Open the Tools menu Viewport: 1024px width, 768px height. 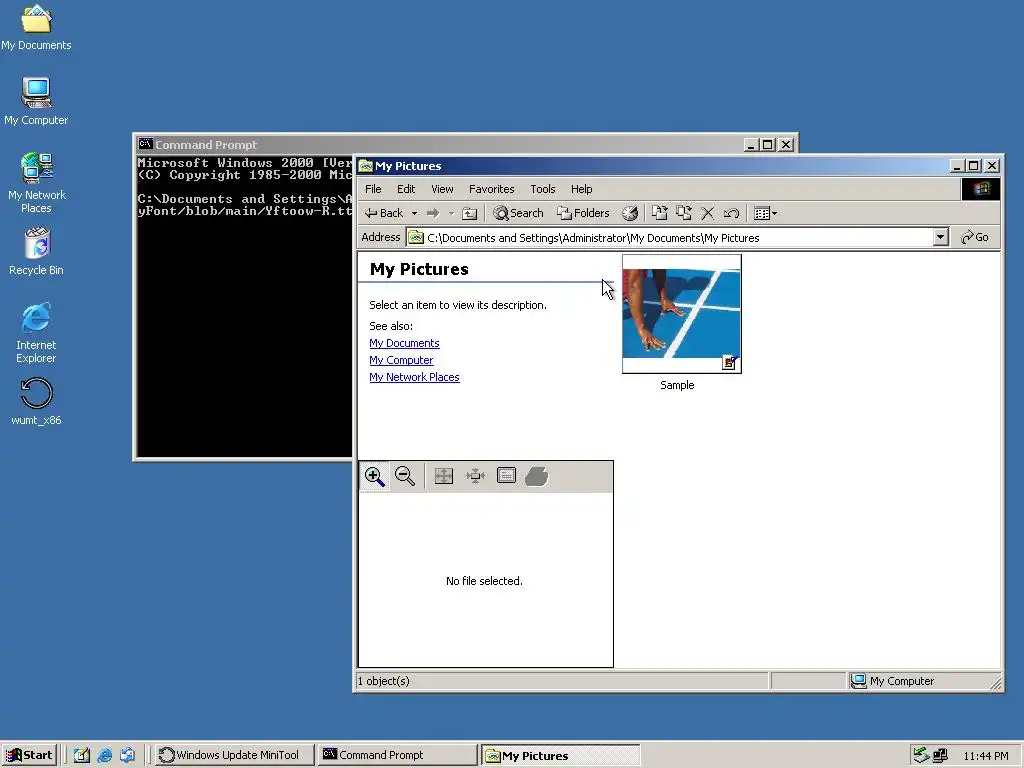(x=543, y=189)
